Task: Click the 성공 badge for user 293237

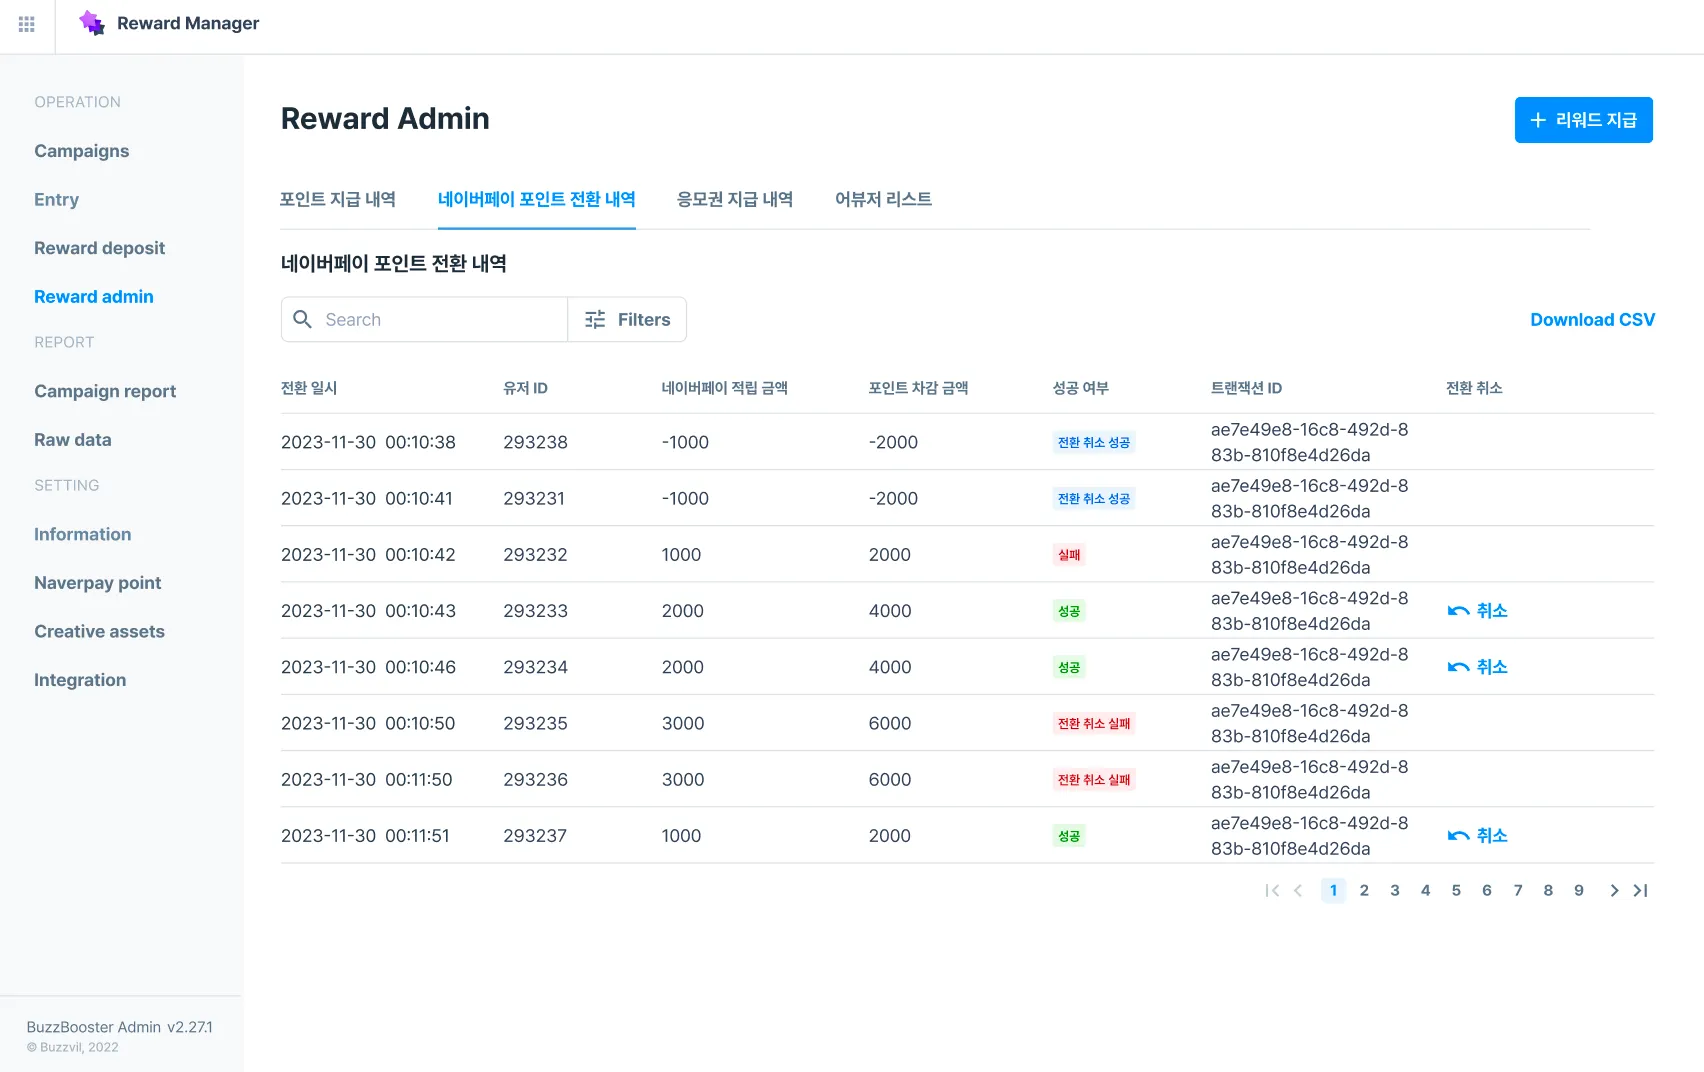Action: coord(1069,835)
